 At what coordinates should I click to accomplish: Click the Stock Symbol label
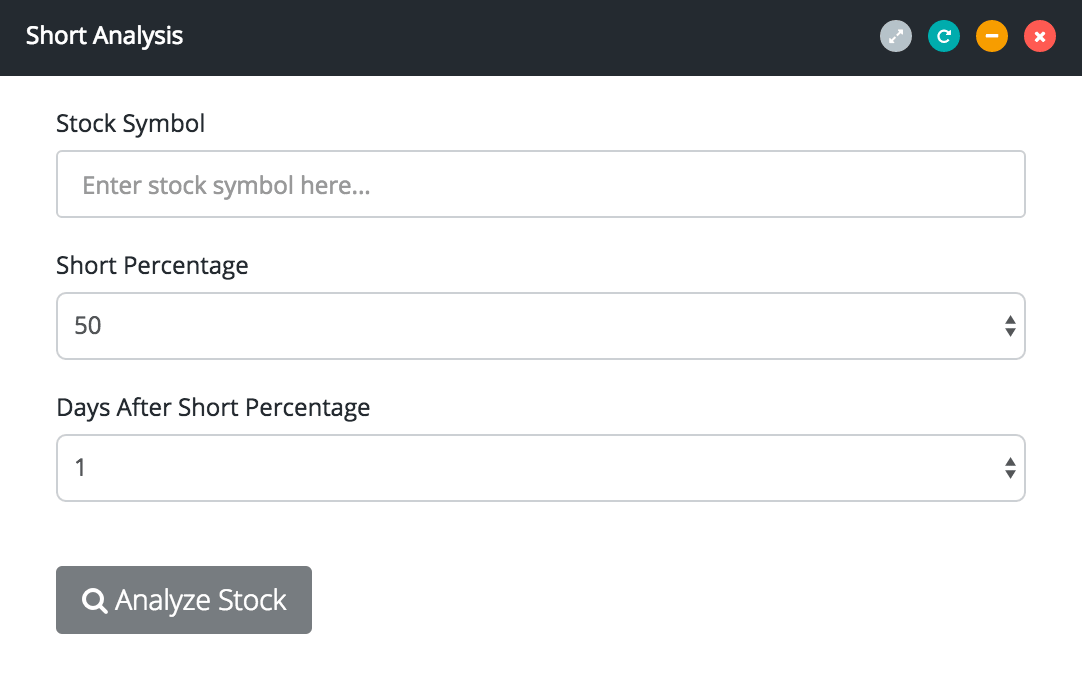click(x=131, y=124)
